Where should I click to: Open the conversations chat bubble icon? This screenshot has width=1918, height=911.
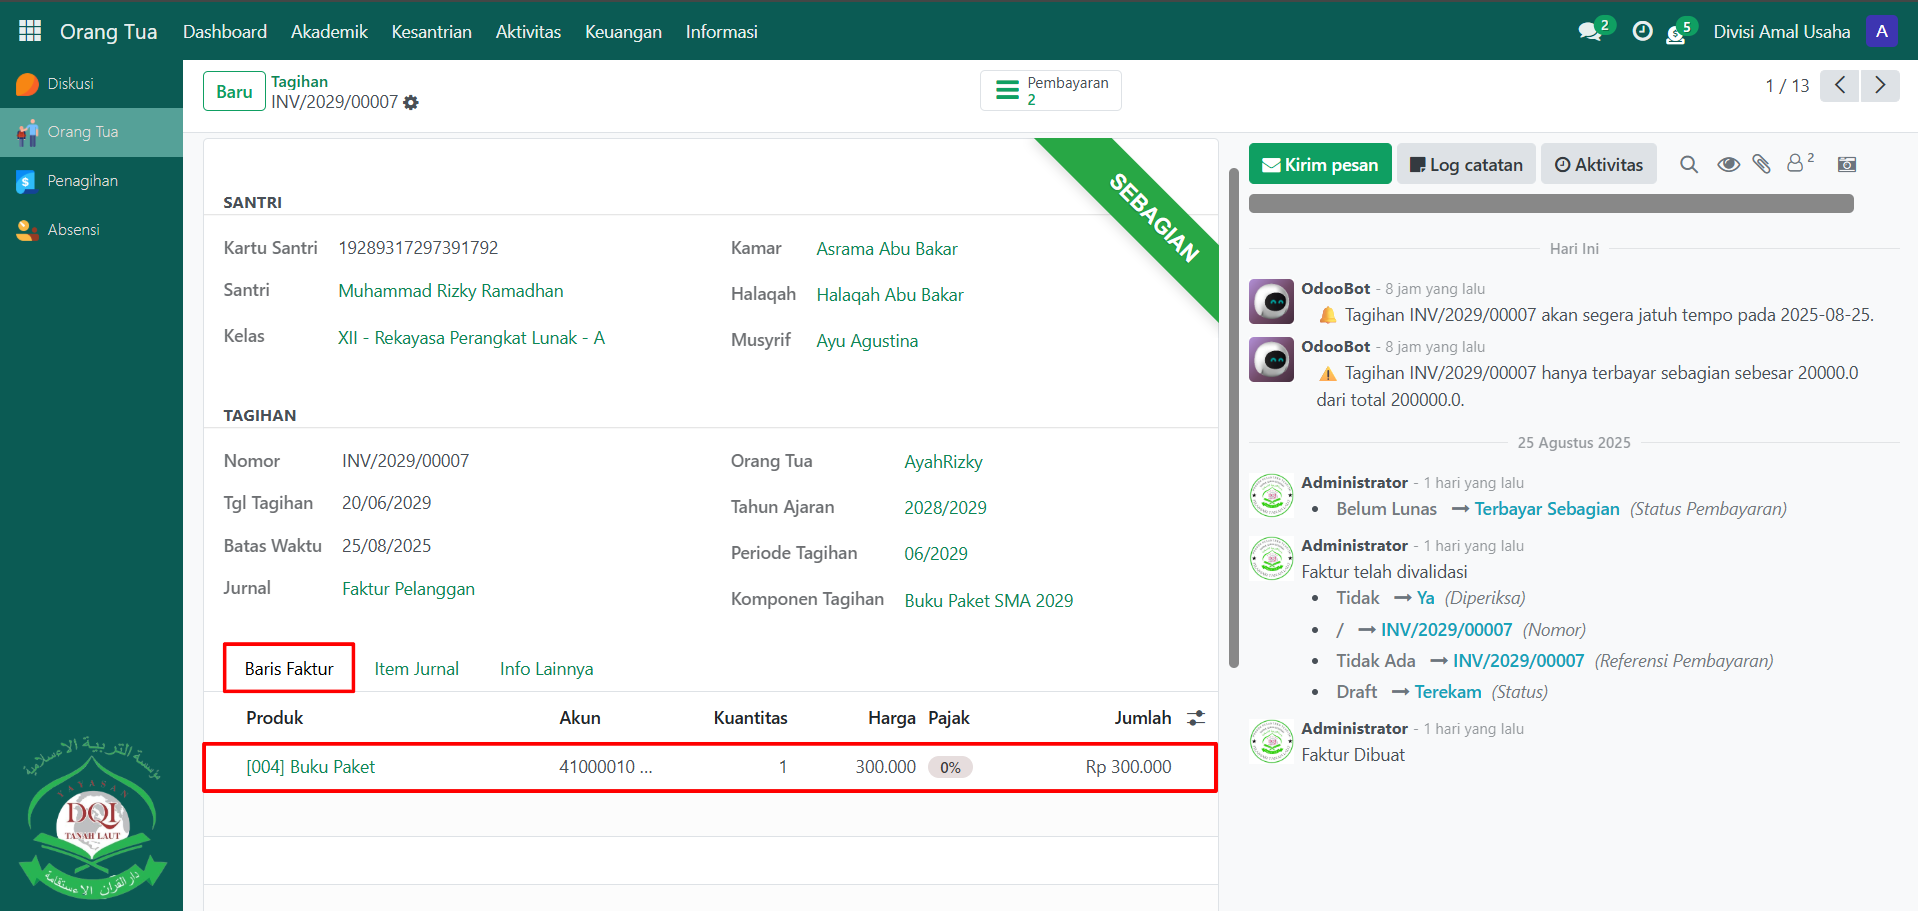coord(1589,32)
